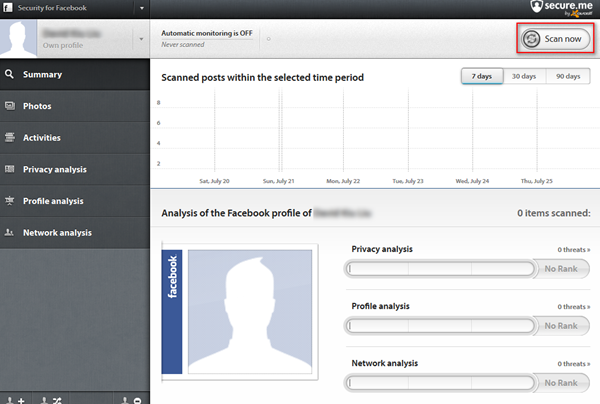Click the Activities list icon in sidebar

(9, 138)
